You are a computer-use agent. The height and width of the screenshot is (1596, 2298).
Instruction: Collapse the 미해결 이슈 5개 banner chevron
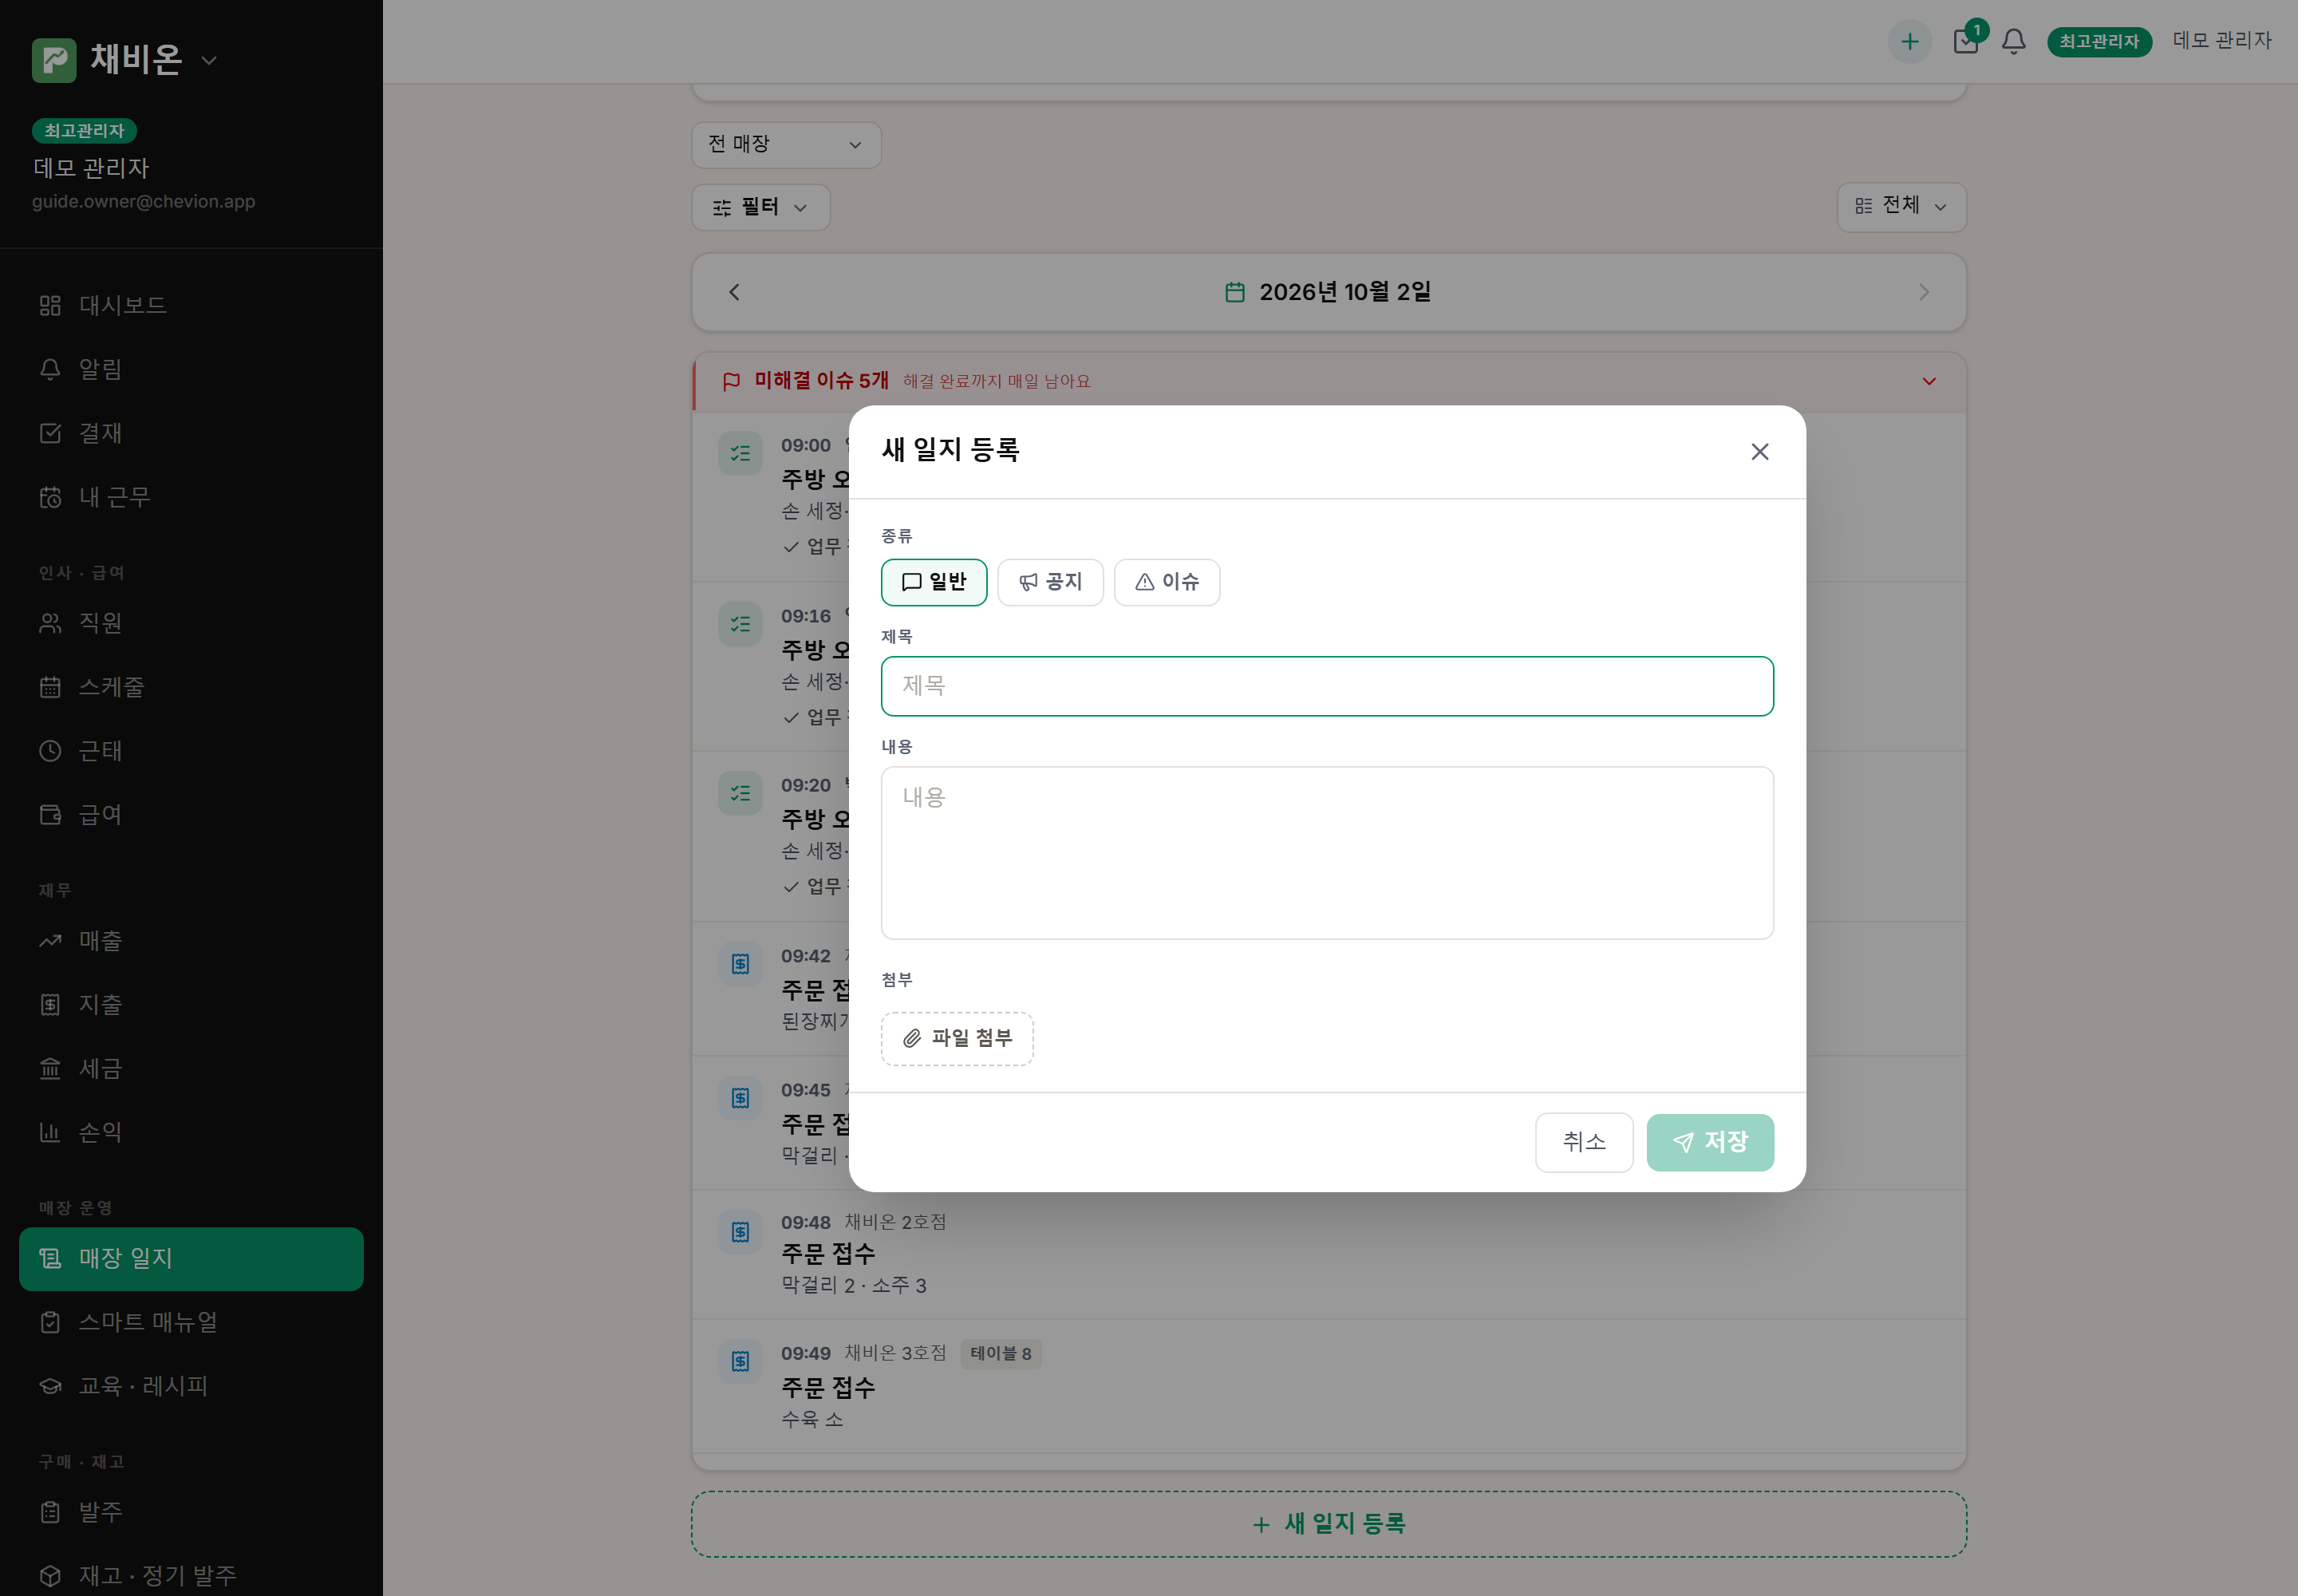pos(1928,382)
